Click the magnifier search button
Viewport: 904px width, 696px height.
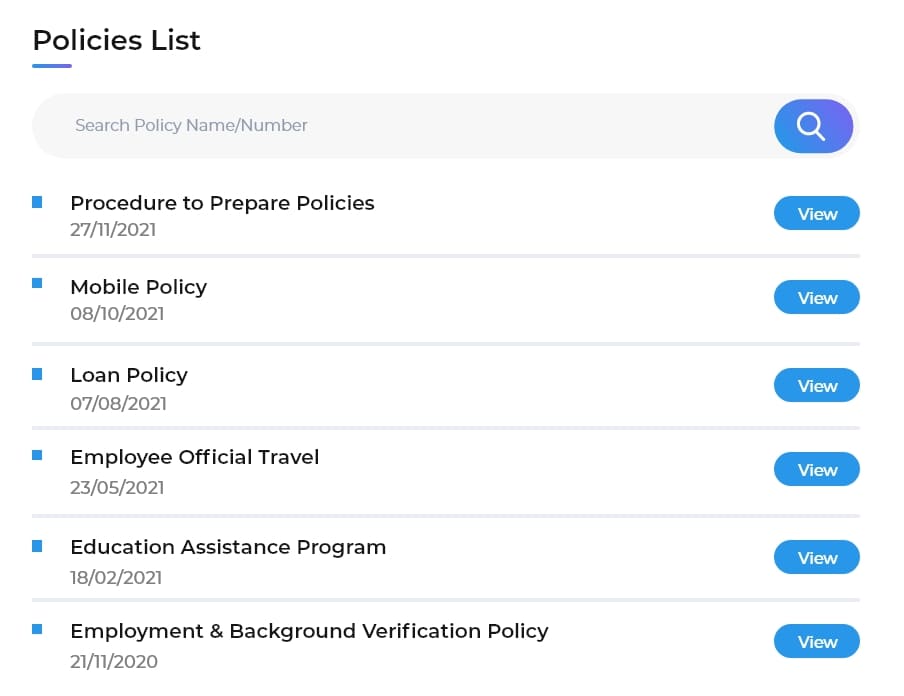coord(812,126)
